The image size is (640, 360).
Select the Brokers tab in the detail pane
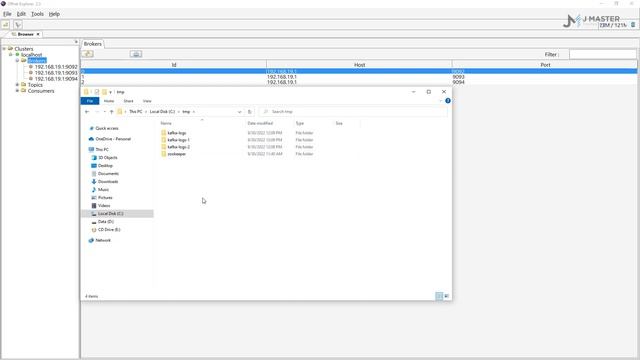(x=93, y=44)
